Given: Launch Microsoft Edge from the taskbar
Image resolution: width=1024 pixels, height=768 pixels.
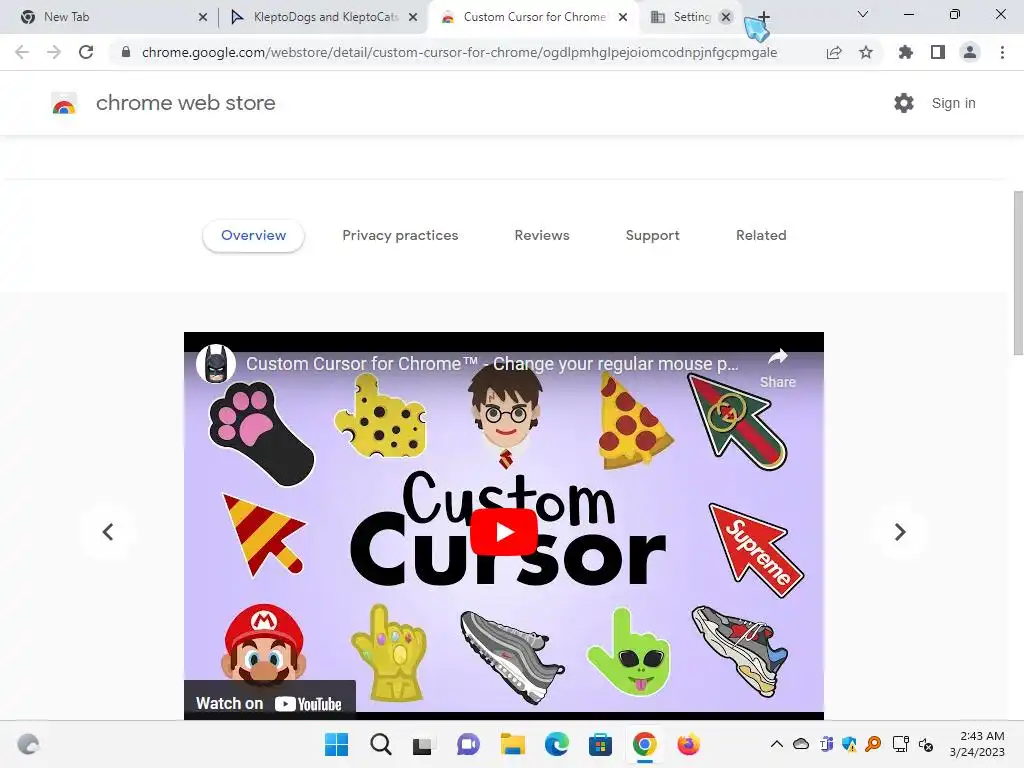Looking at the screenshot, I should pos(556,744).
